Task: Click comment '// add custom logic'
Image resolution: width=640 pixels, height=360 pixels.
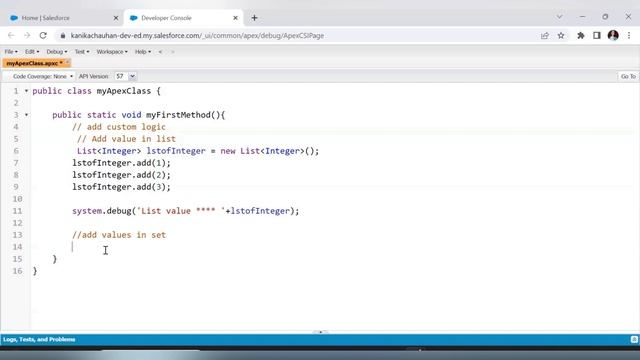Action: pyautogui.click(x=119, y=127)
